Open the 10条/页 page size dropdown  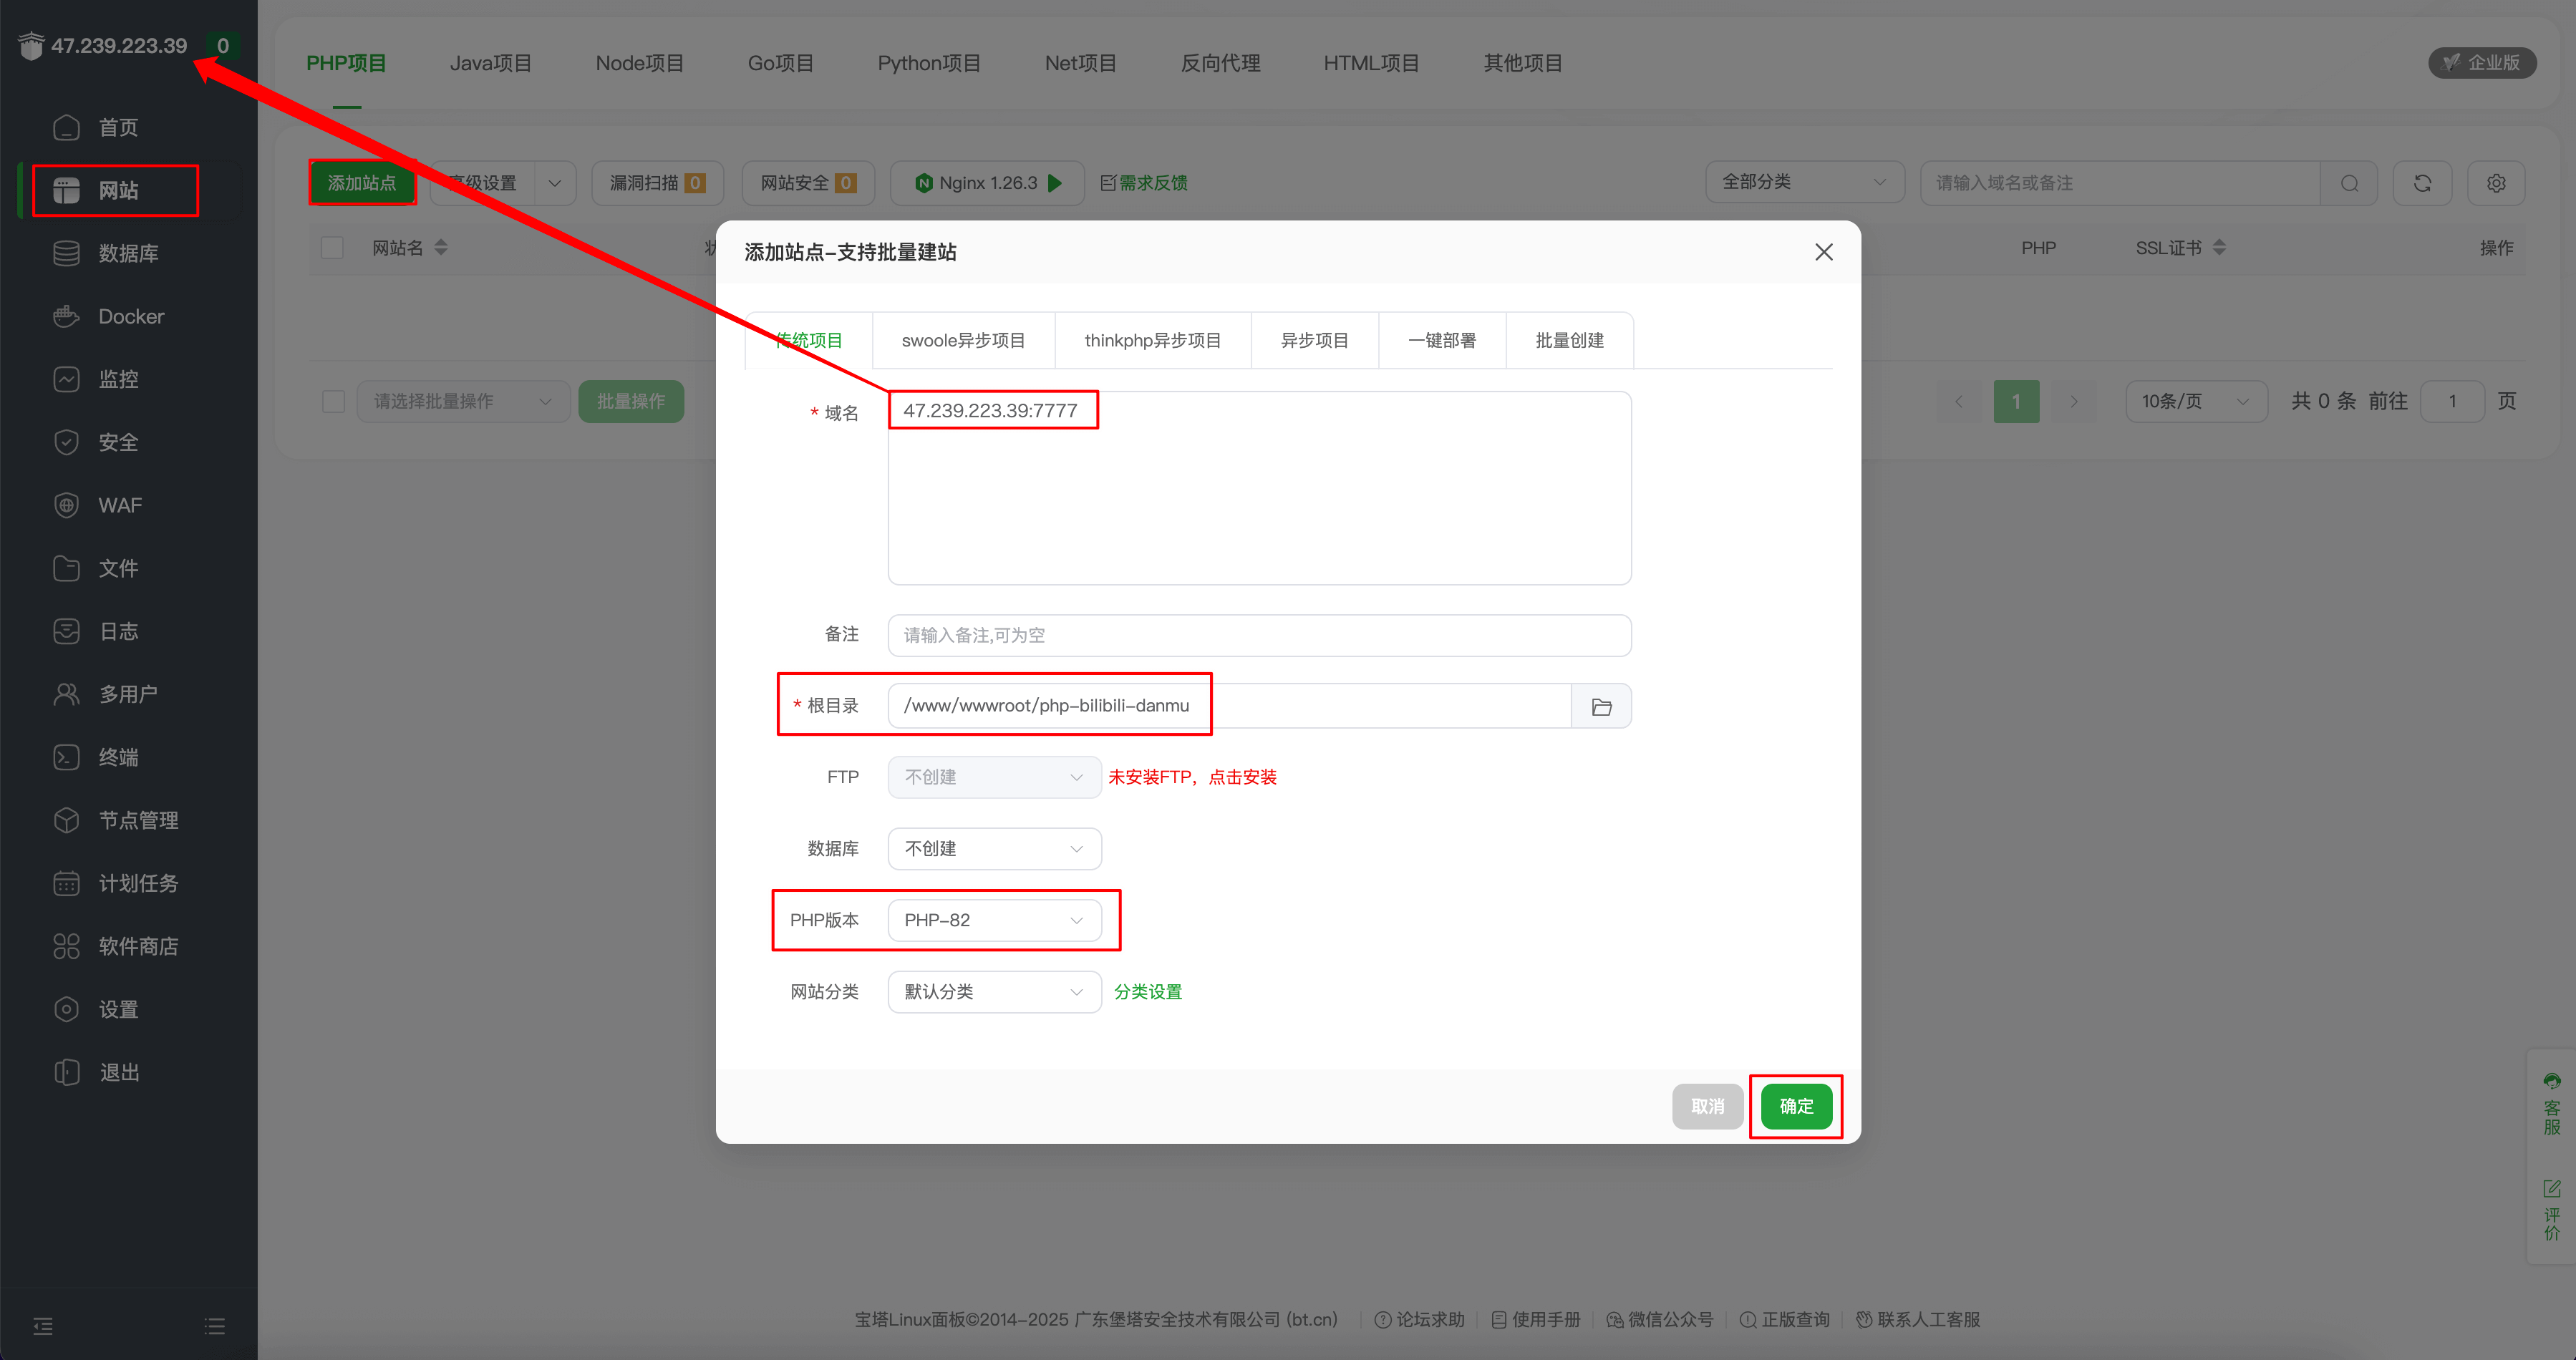2196,401
